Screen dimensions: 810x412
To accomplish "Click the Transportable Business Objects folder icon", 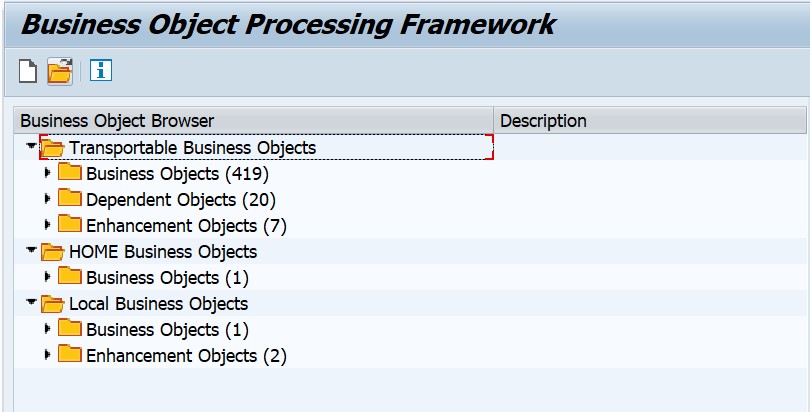I will [52, 148].
